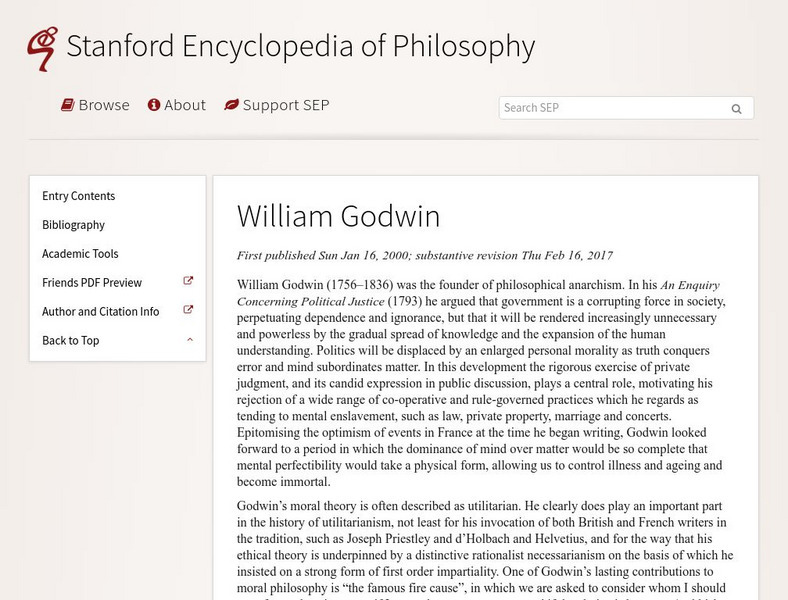
Task: Type in the Search SEP field
Action: coord(610,108)
